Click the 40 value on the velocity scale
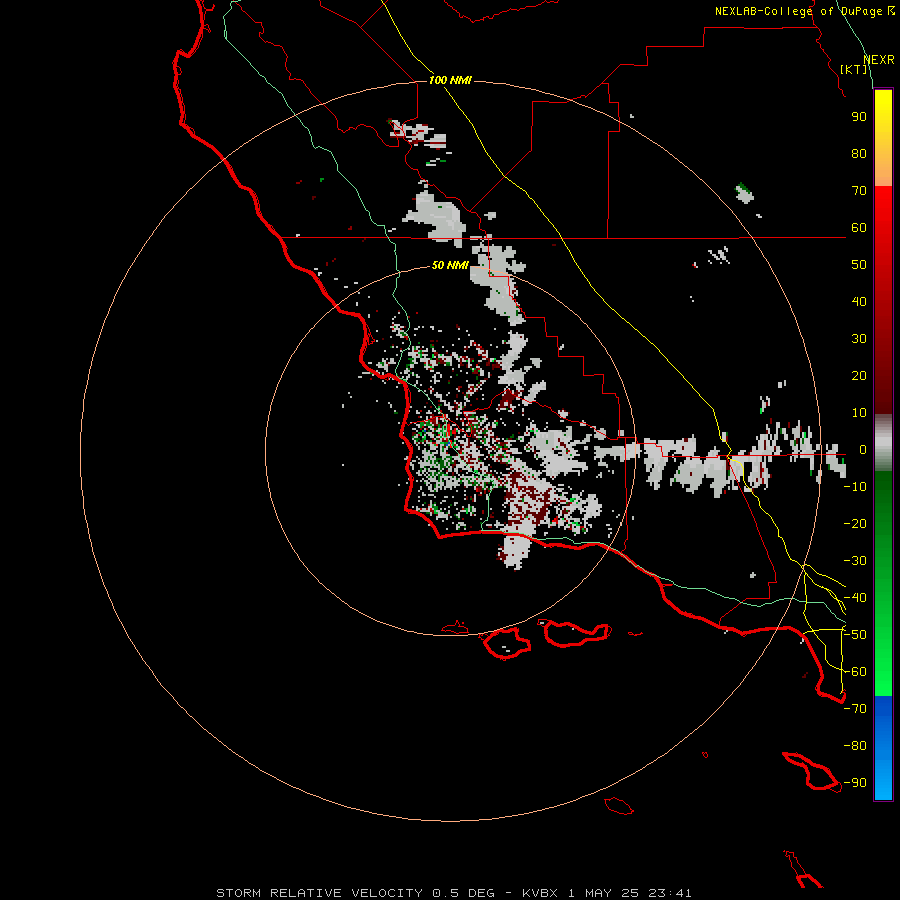The image size is (900, 900). coord(859,302)
